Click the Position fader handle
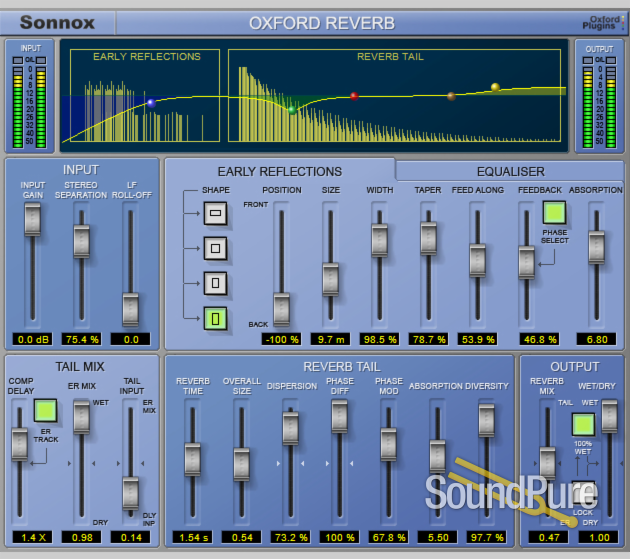The height and width of the screenshot is (559, 630). click(282, 309)
